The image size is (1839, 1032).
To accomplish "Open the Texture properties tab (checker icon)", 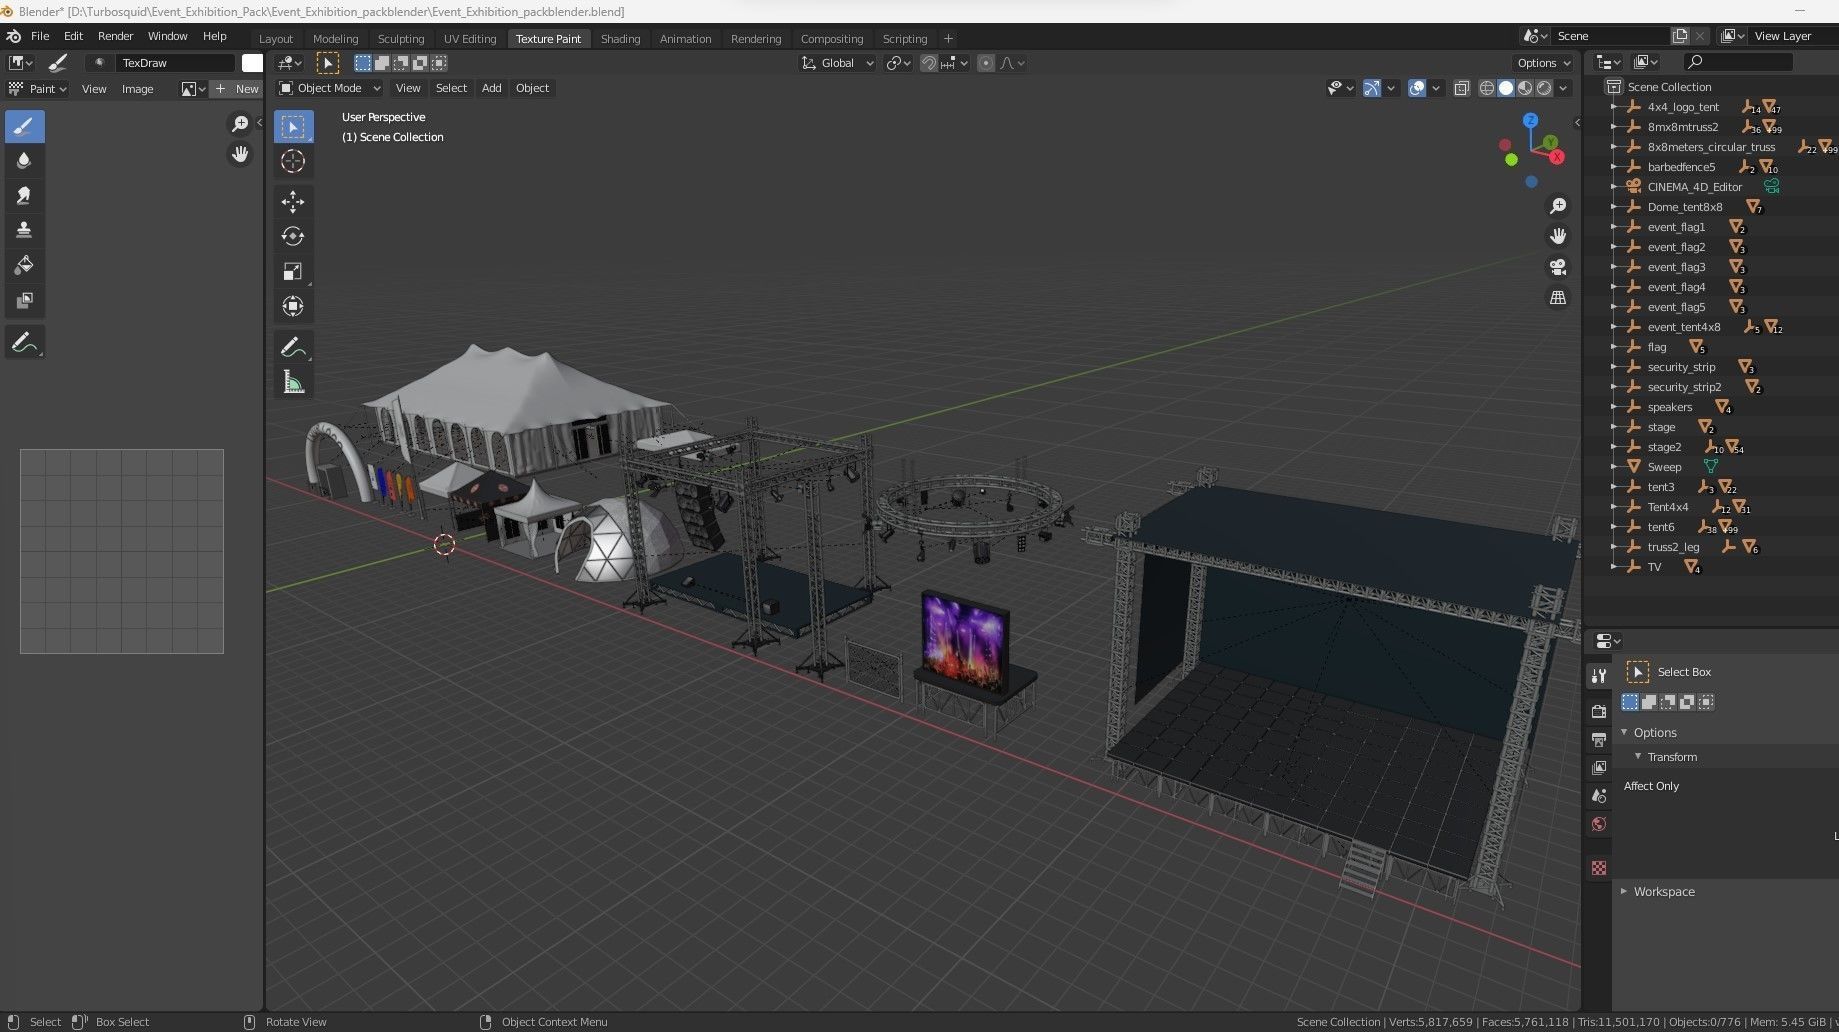I will (1599, 868).
